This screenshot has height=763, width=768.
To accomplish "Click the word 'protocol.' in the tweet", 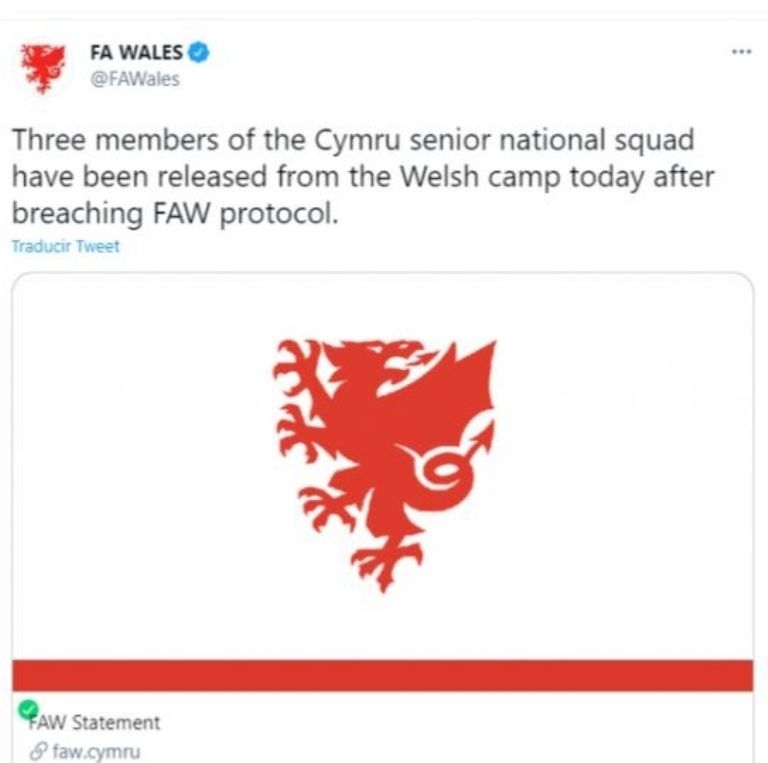I will click(279, 214).
